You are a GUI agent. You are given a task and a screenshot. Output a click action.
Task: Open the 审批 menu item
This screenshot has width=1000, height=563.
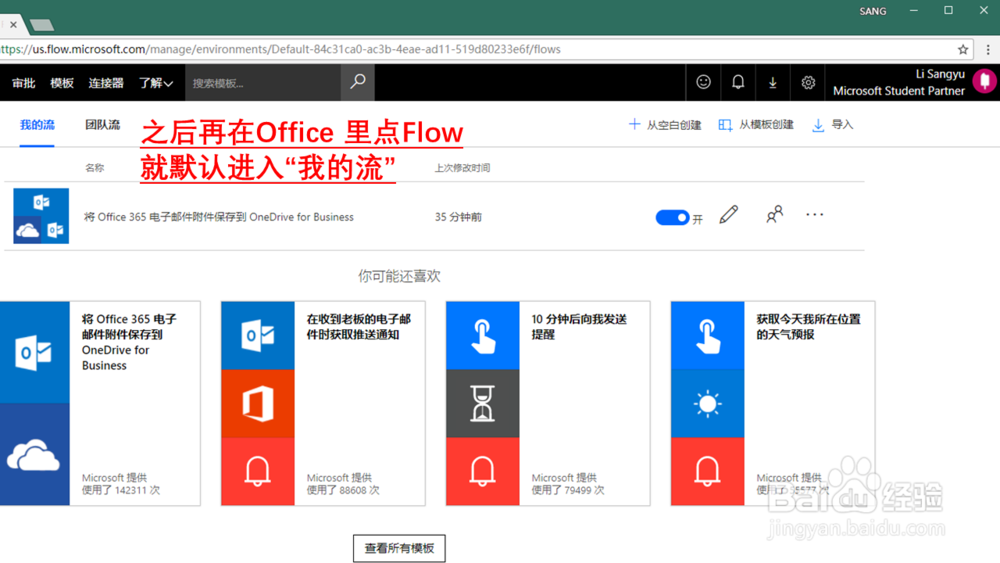point(24,83)
